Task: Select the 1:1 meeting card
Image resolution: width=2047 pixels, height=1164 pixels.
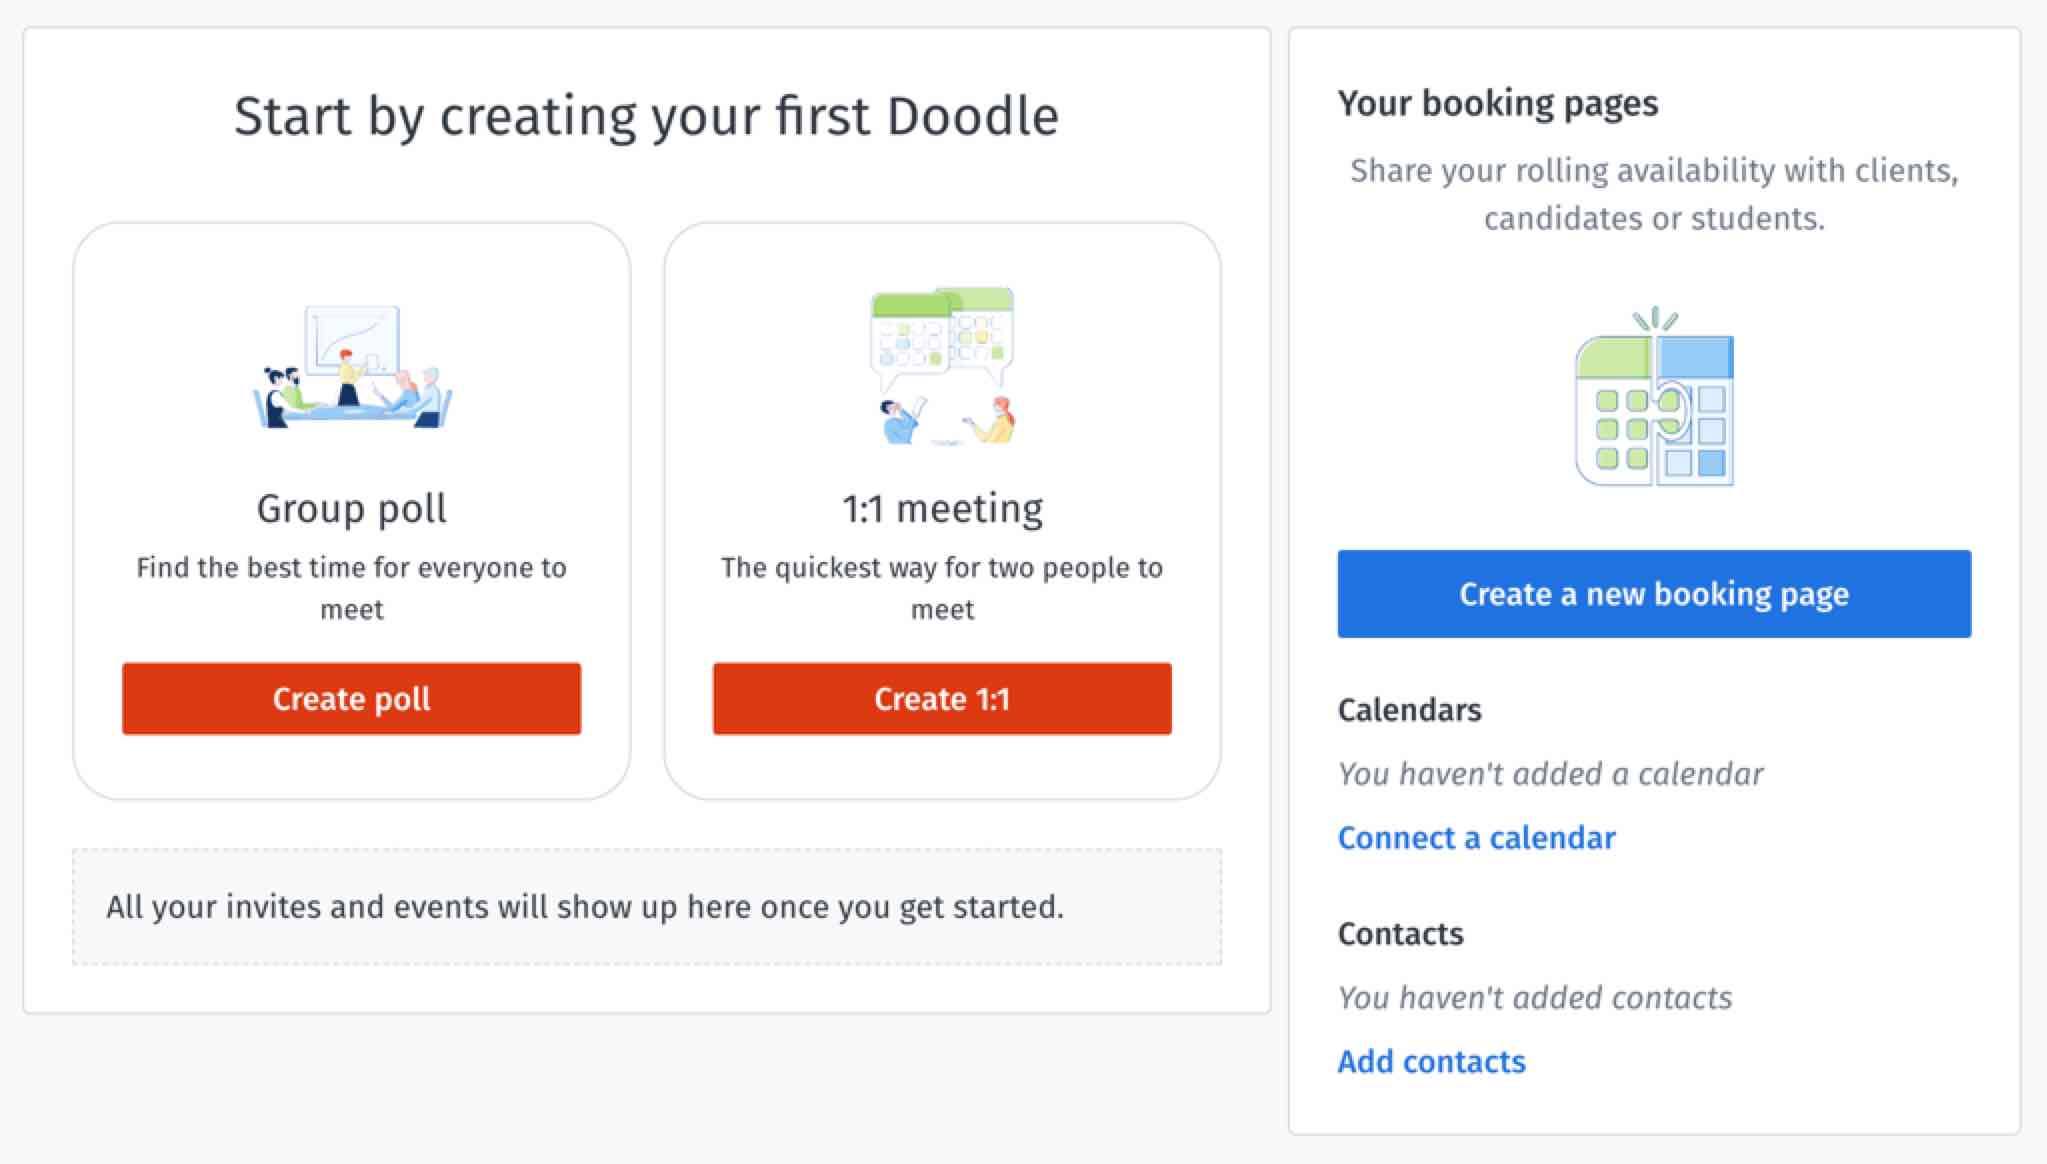Action: (940, 510)
